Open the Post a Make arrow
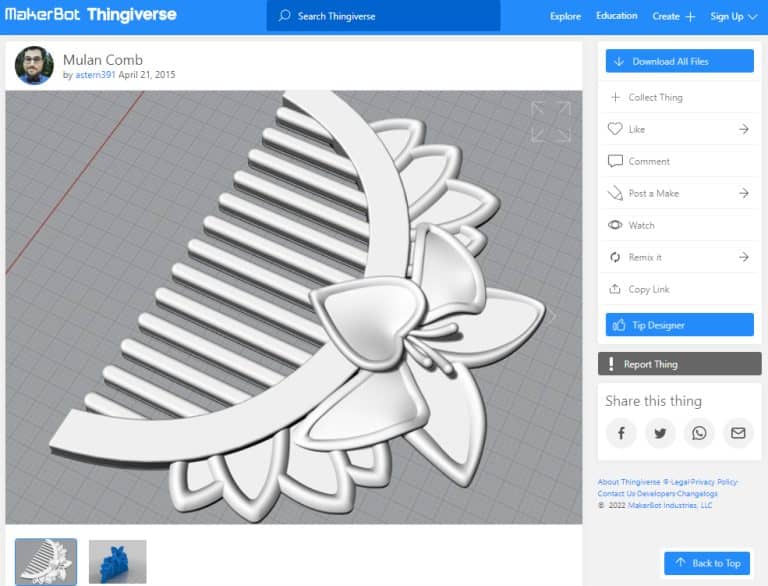The image size is (768, 586). tap(744, 193)
